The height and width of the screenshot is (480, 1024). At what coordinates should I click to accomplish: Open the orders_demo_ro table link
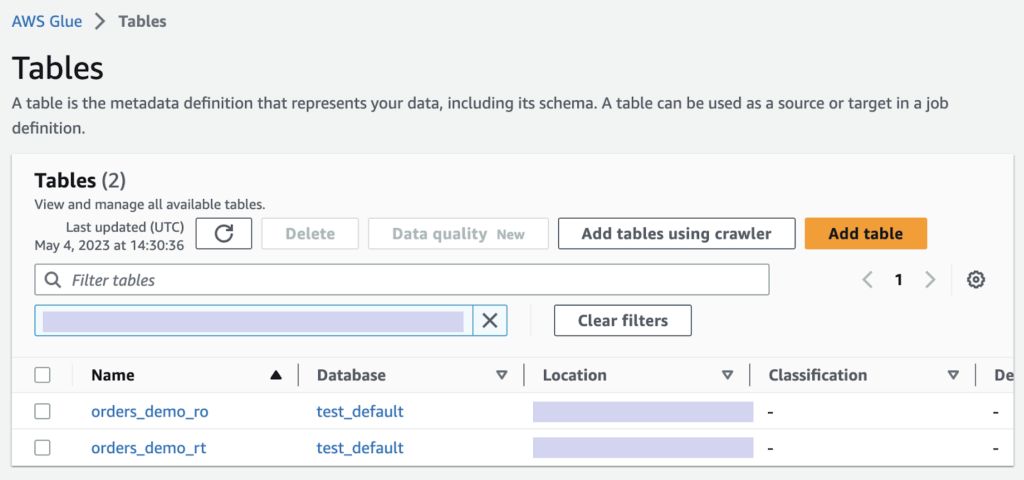click(x=150, y=411)
